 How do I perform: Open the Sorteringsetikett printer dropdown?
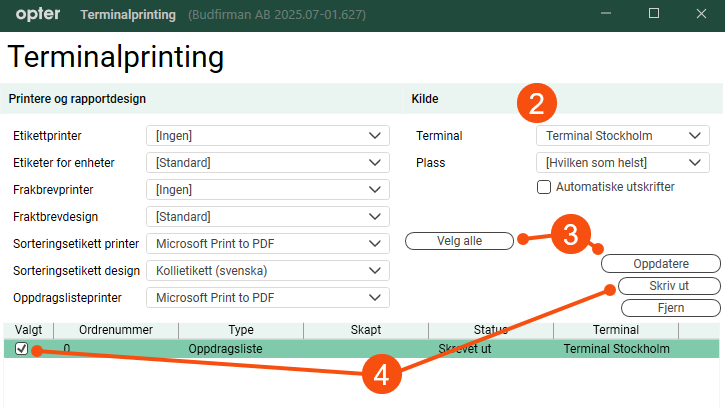click(267, 243)
